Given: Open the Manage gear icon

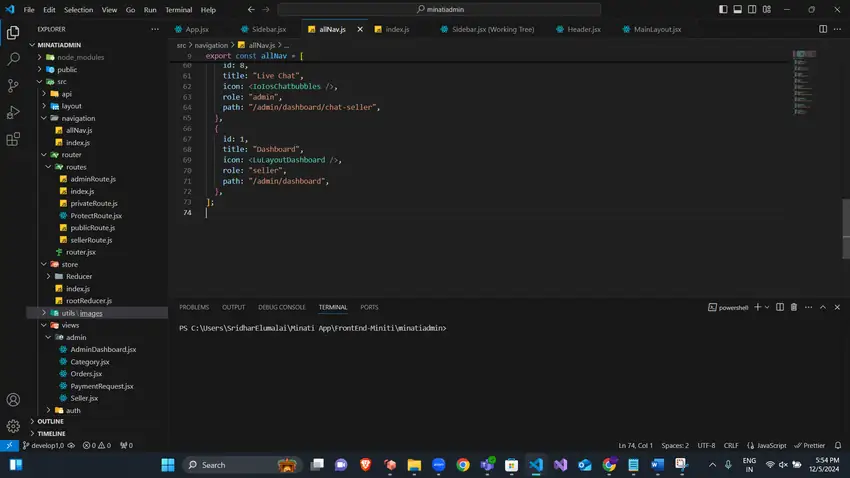Looking at the screenshot, I should [x=13, y=427].
